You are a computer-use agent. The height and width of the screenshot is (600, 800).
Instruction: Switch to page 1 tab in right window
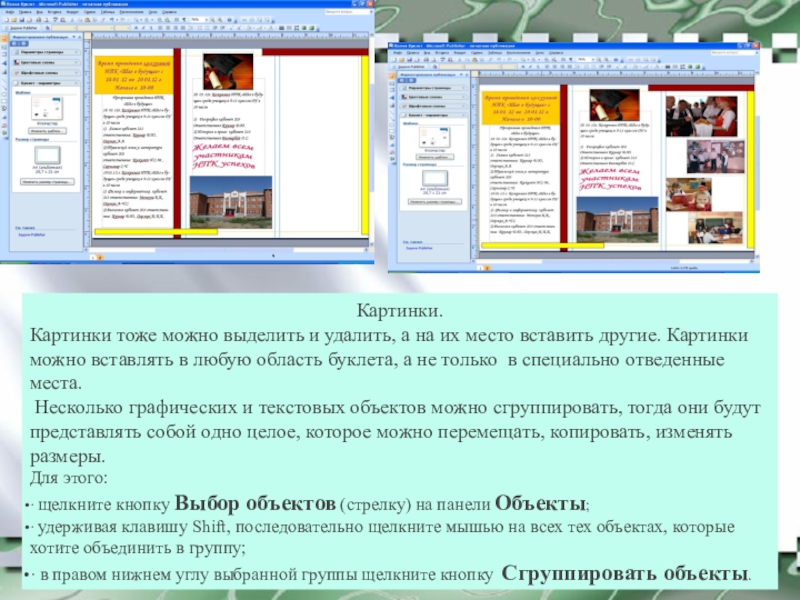[480, 268]
